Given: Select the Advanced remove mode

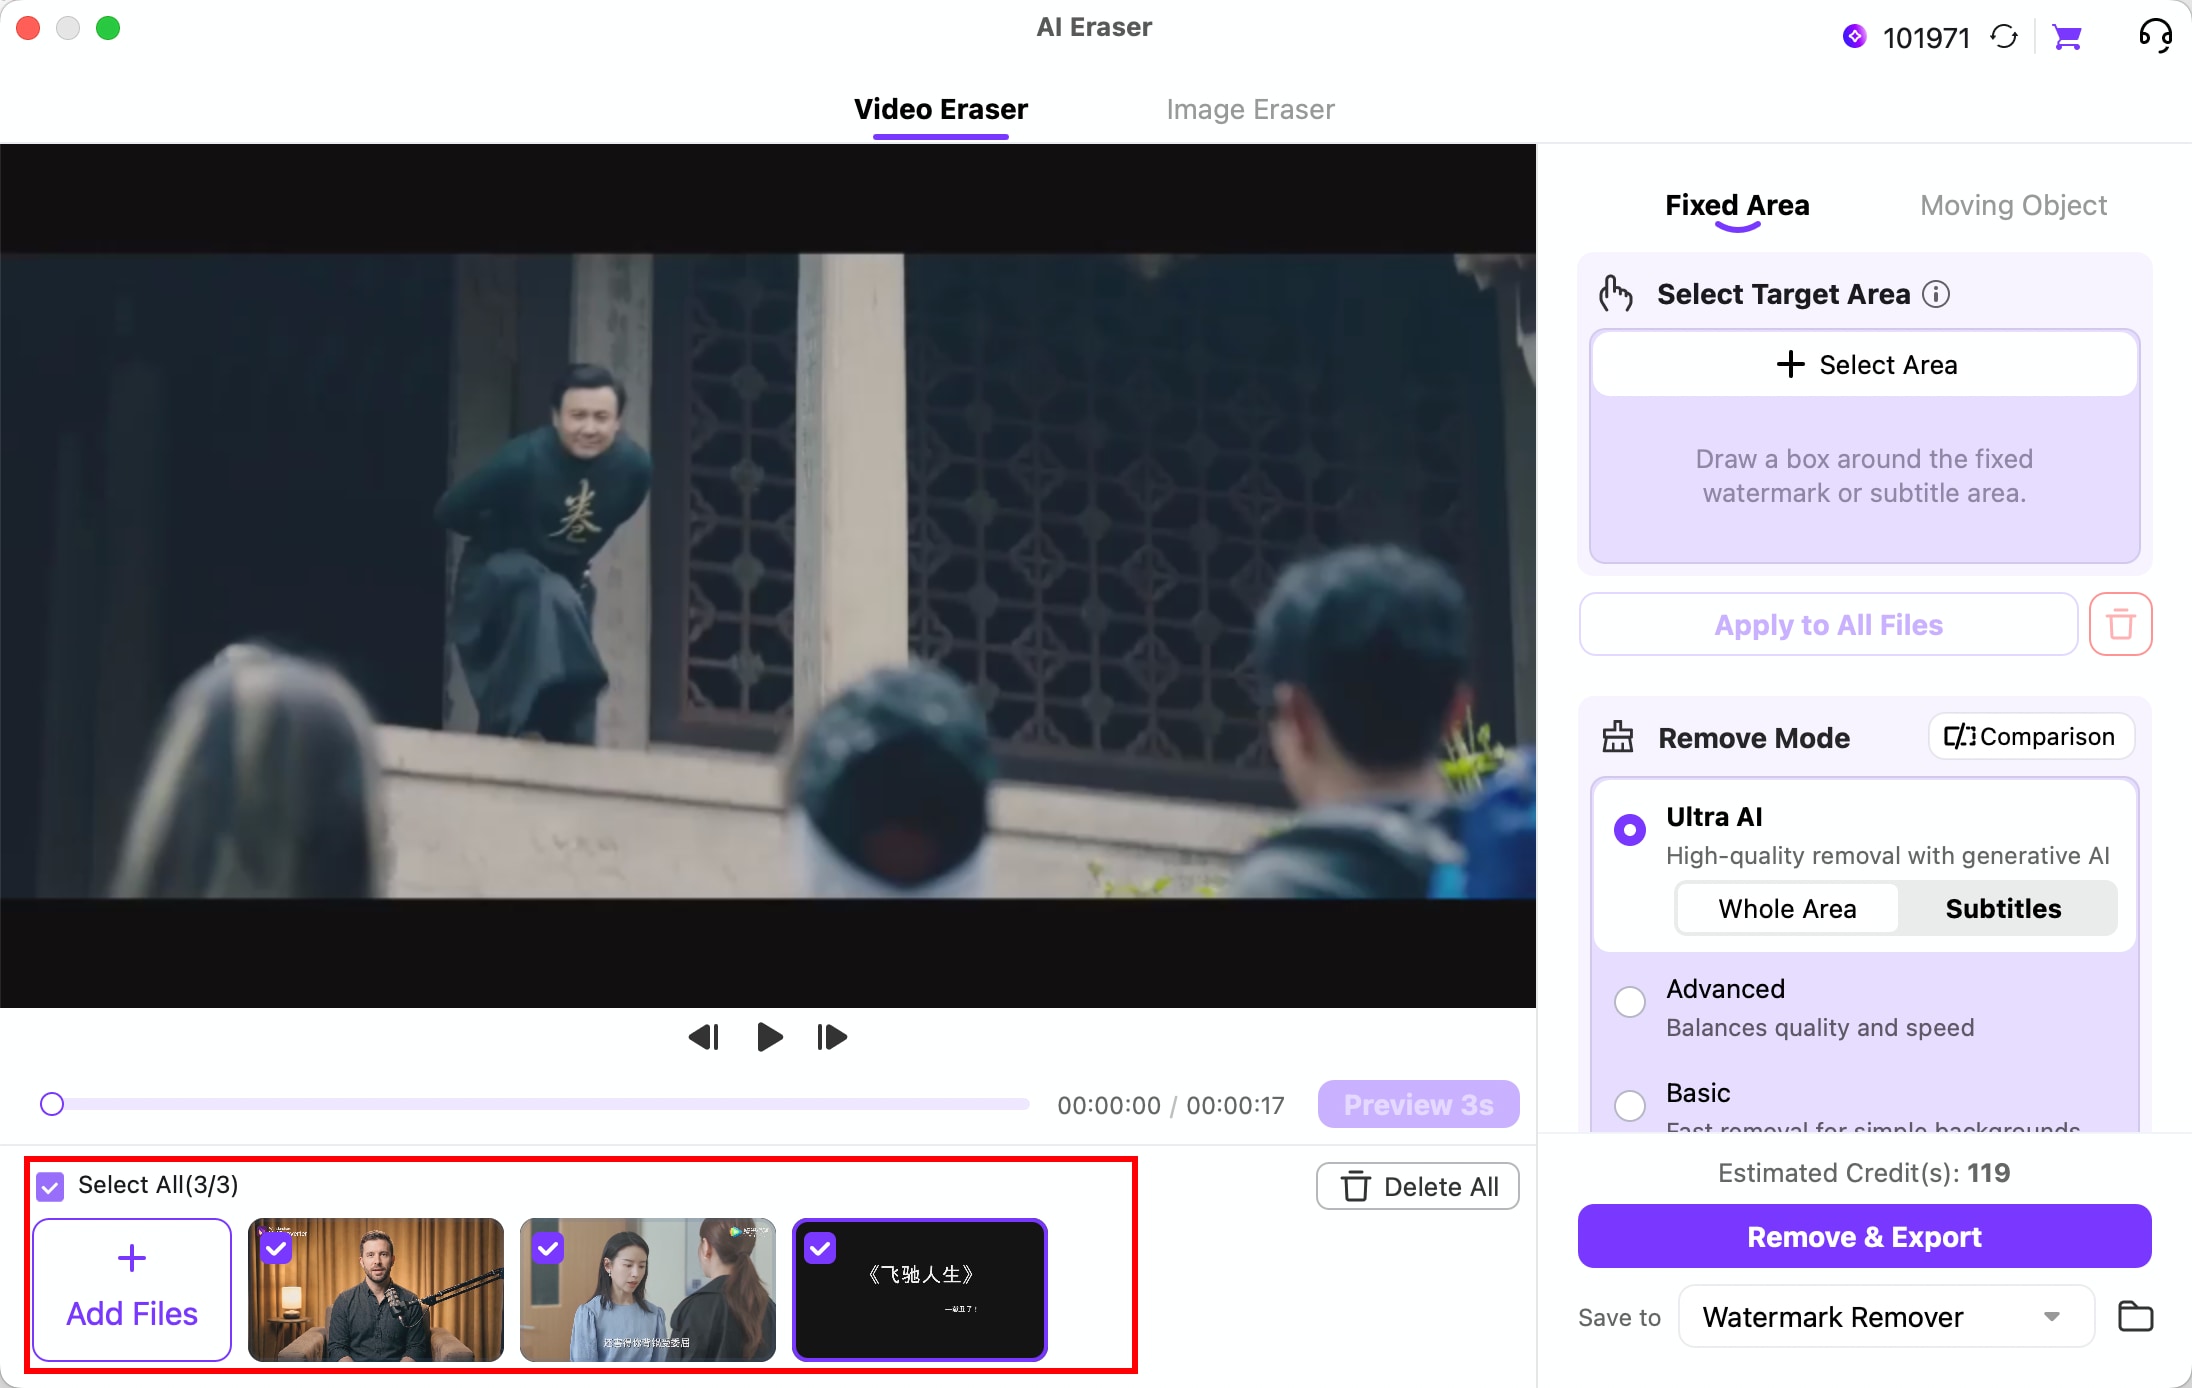Looking at the screenshot, I should coord(1630,1001).
